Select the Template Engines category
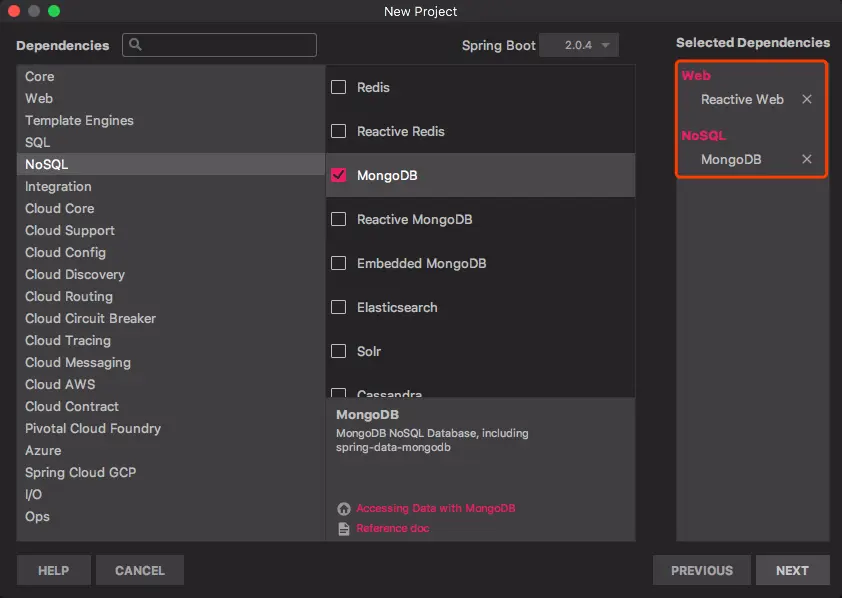This screenshot has height=598, width=842. coord(171,120)
